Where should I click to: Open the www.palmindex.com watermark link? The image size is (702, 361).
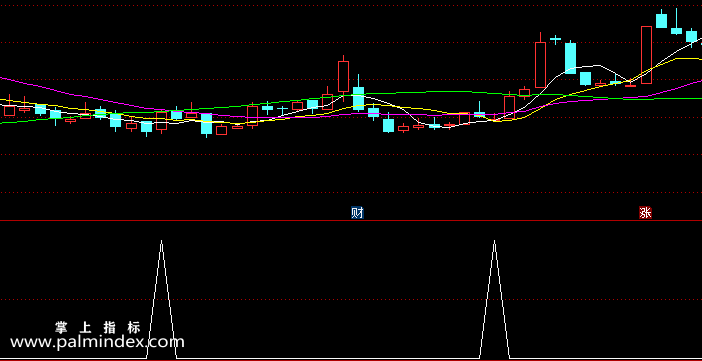97,343
